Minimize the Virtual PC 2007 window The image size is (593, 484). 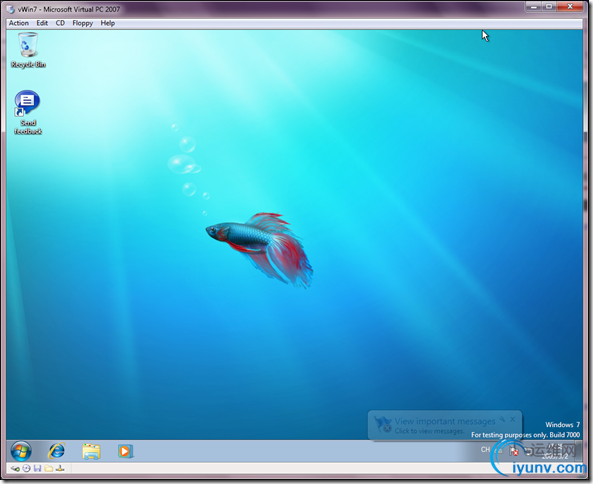(534, 6)
